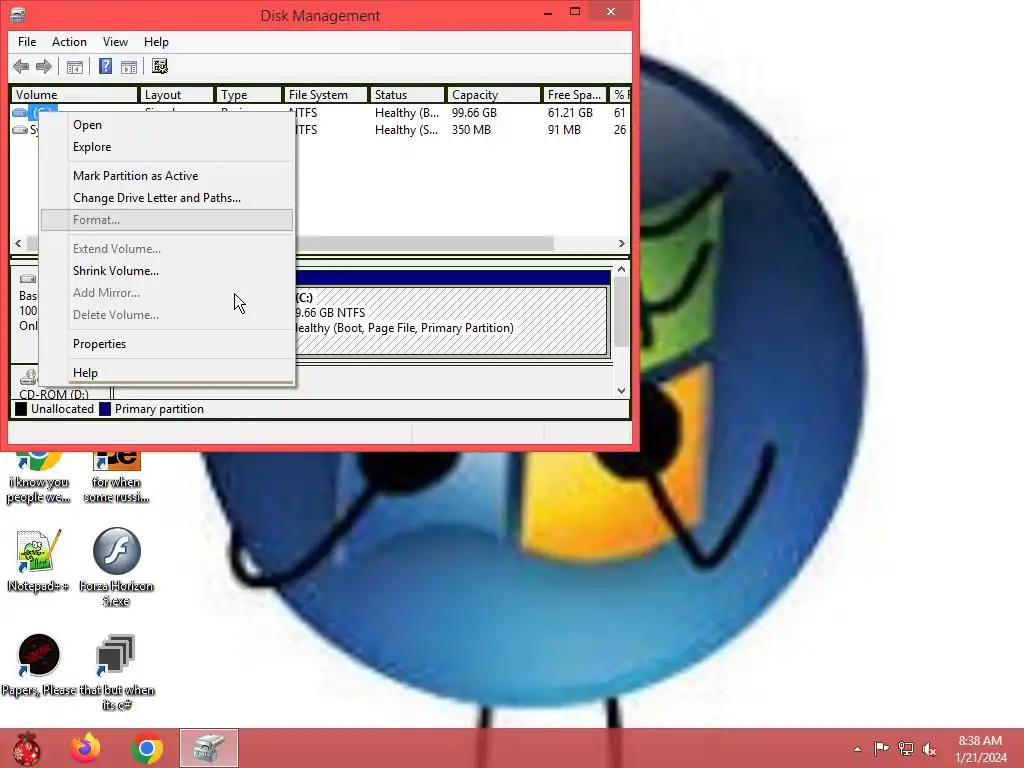Click the Disk Management taskbar button
This screenshot has height=768, width=1024.
[209, 748]
